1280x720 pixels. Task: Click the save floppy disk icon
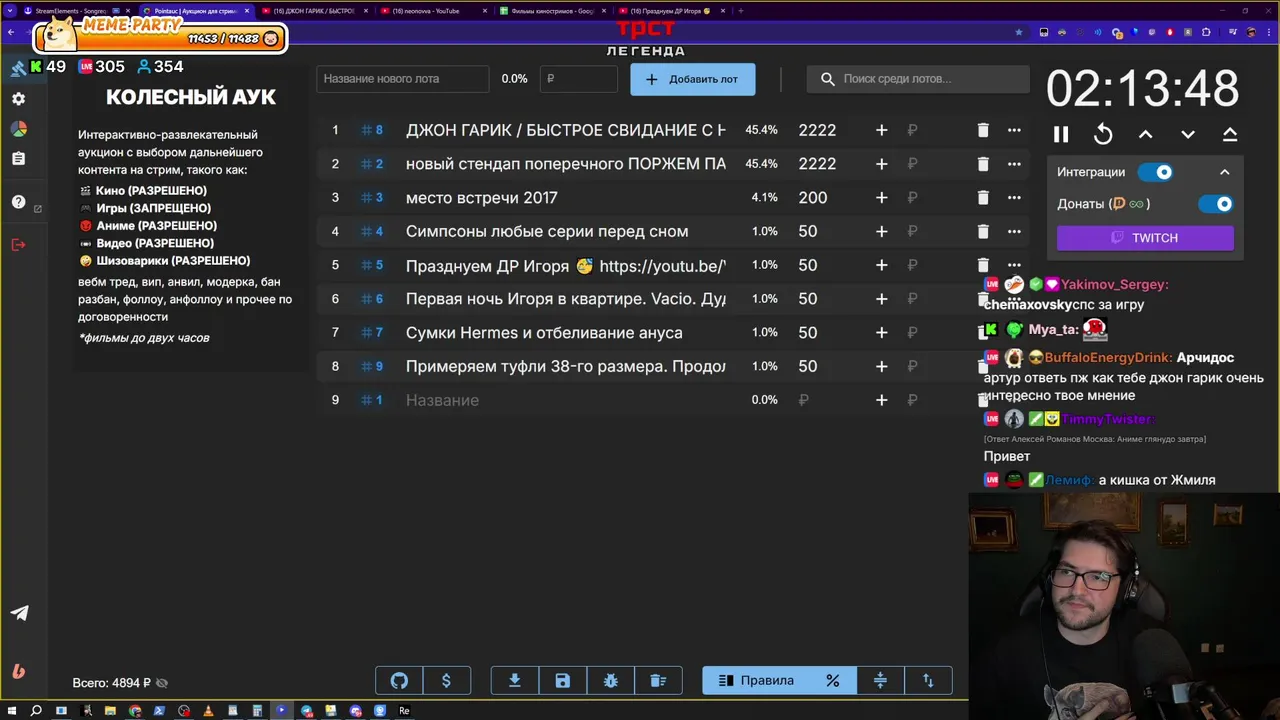click(x=562, y=681)
